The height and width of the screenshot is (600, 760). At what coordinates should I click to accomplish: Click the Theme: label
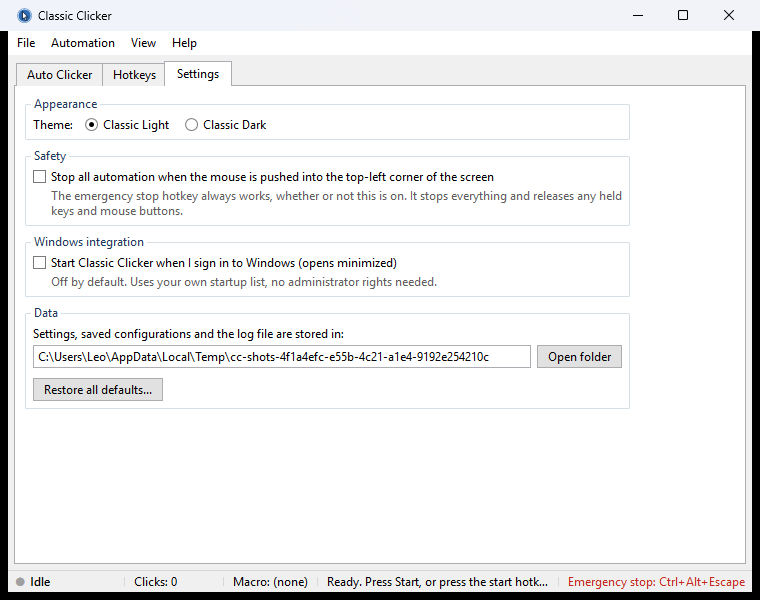[x=53, y=125]
